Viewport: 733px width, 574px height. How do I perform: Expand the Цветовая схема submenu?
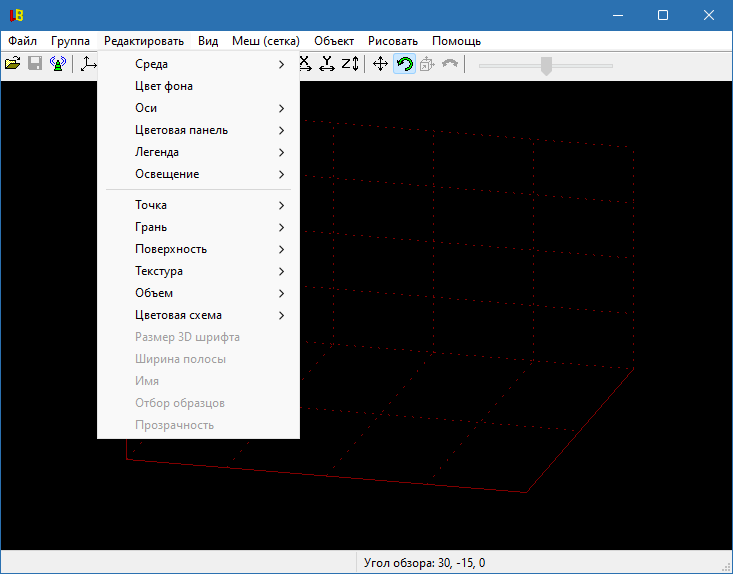coord(199,315)
